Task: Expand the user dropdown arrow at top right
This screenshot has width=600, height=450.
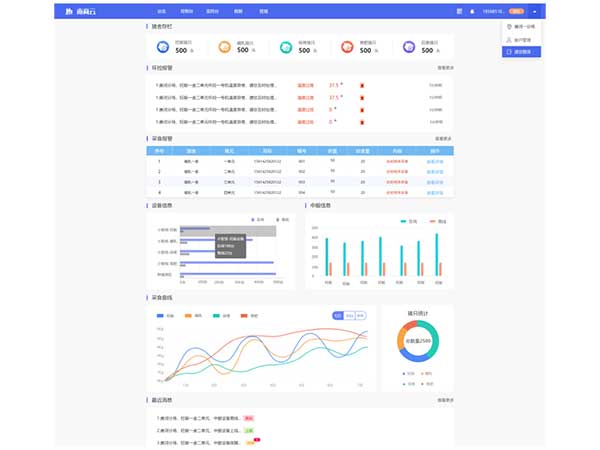Action: [x=535, y=11]
